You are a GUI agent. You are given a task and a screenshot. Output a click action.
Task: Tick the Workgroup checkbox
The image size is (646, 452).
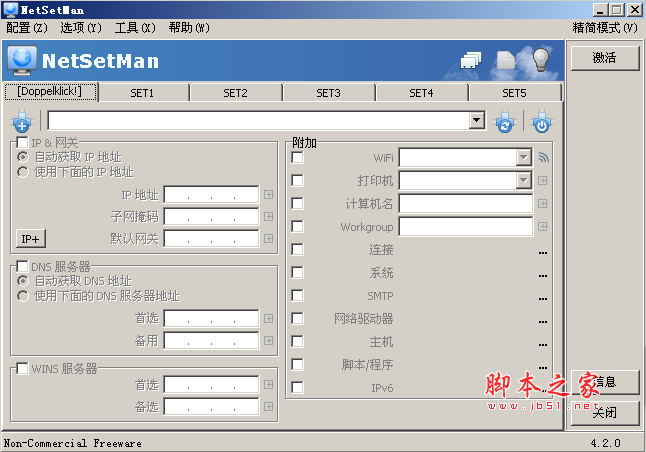[x=297, y=227]
